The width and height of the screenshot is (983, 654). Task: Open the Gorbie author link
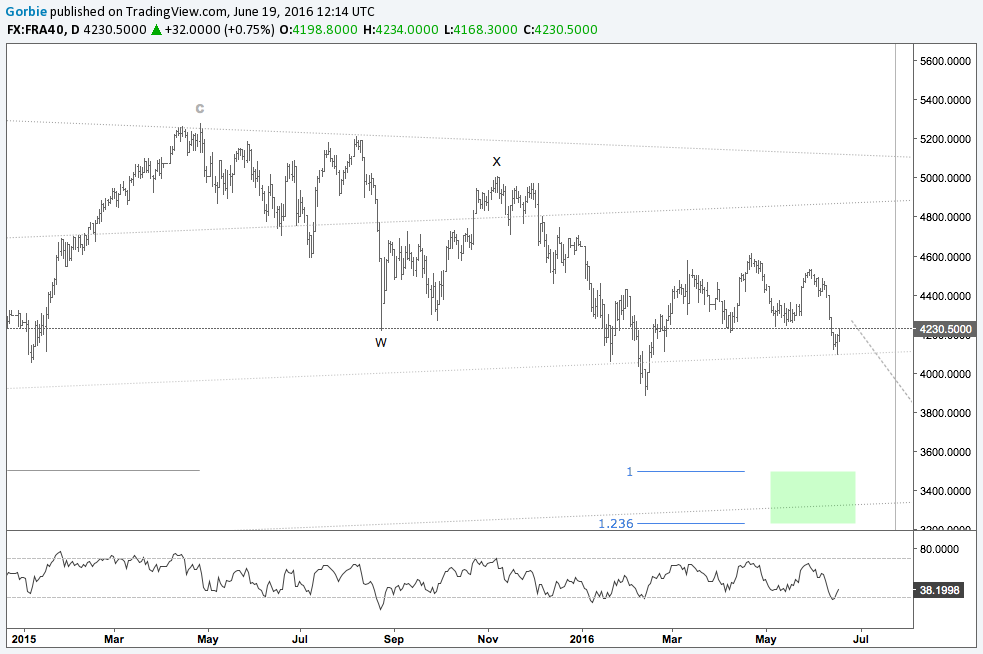coord(26,11)
